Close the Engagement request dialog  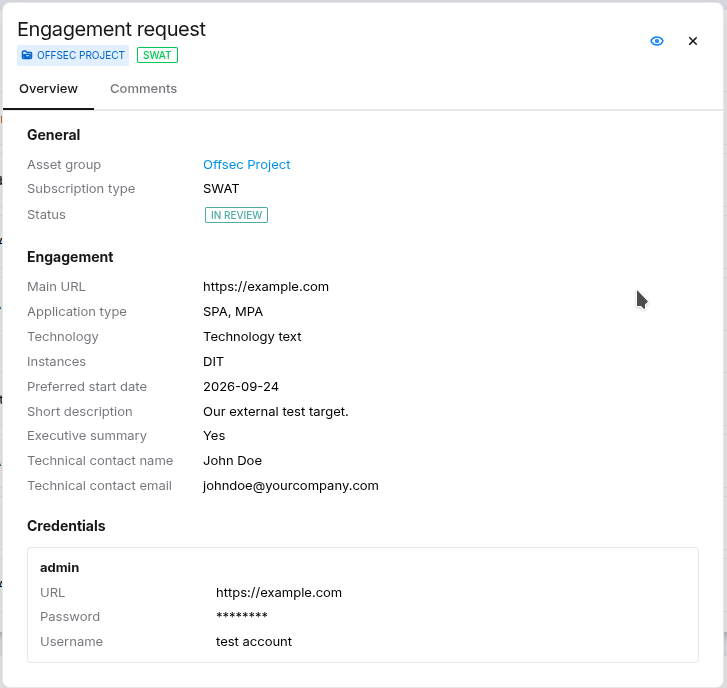tap(693, 41)
